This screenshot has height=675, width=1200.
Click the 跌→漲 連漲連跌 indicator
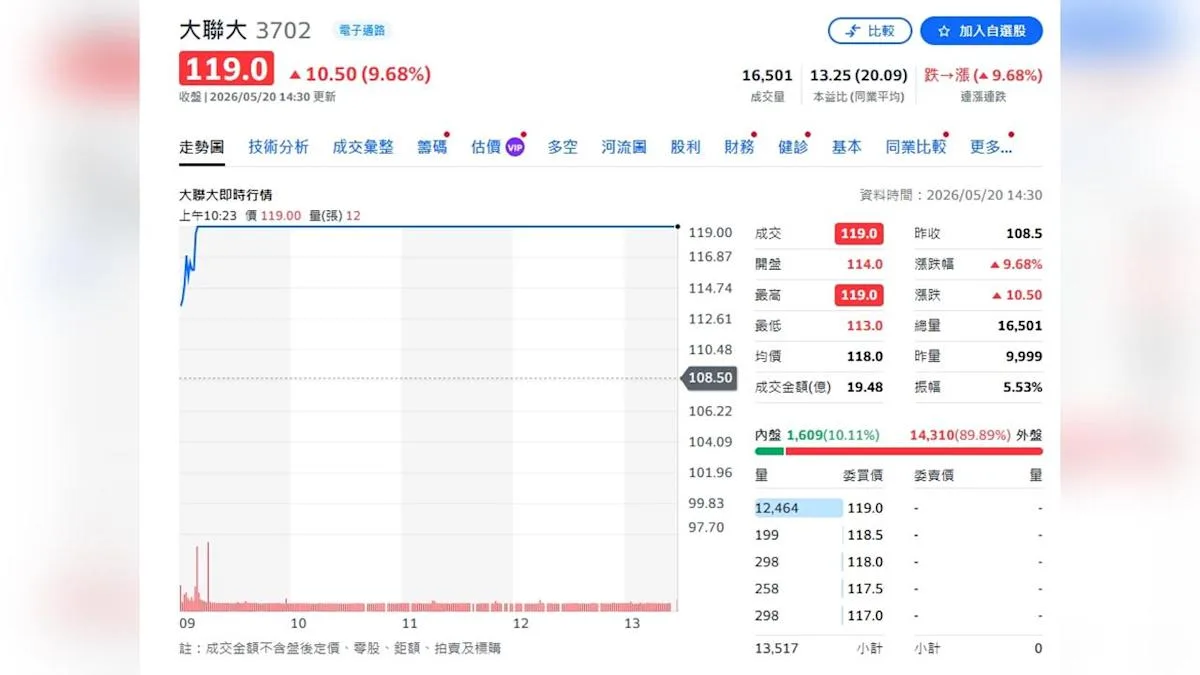983,75
